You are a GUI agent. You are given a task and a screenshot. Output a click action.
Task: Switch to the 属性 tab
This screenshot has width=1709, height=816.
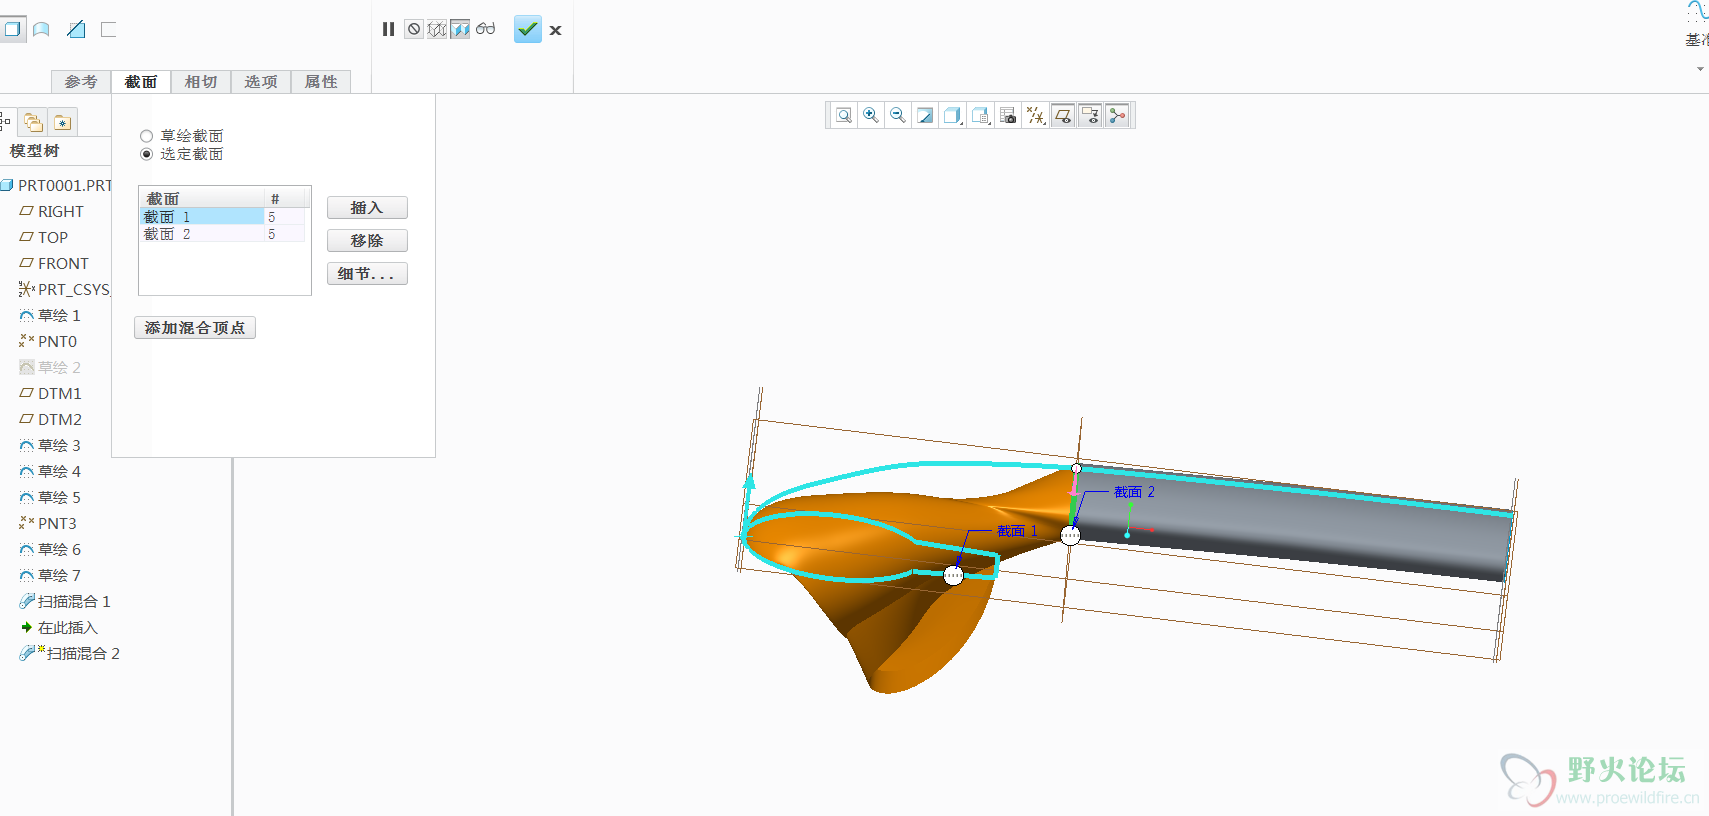(x=321, y=82)
